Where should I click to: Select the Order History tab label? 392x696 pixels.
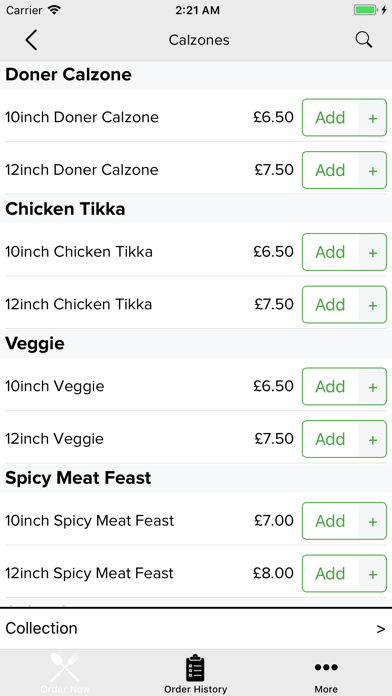(195, 689)
